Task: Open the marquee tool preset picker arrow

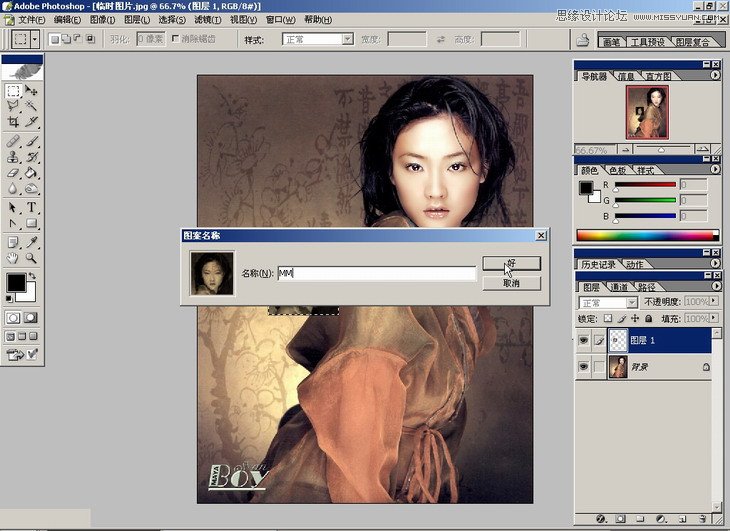Action: click(35, 40)
